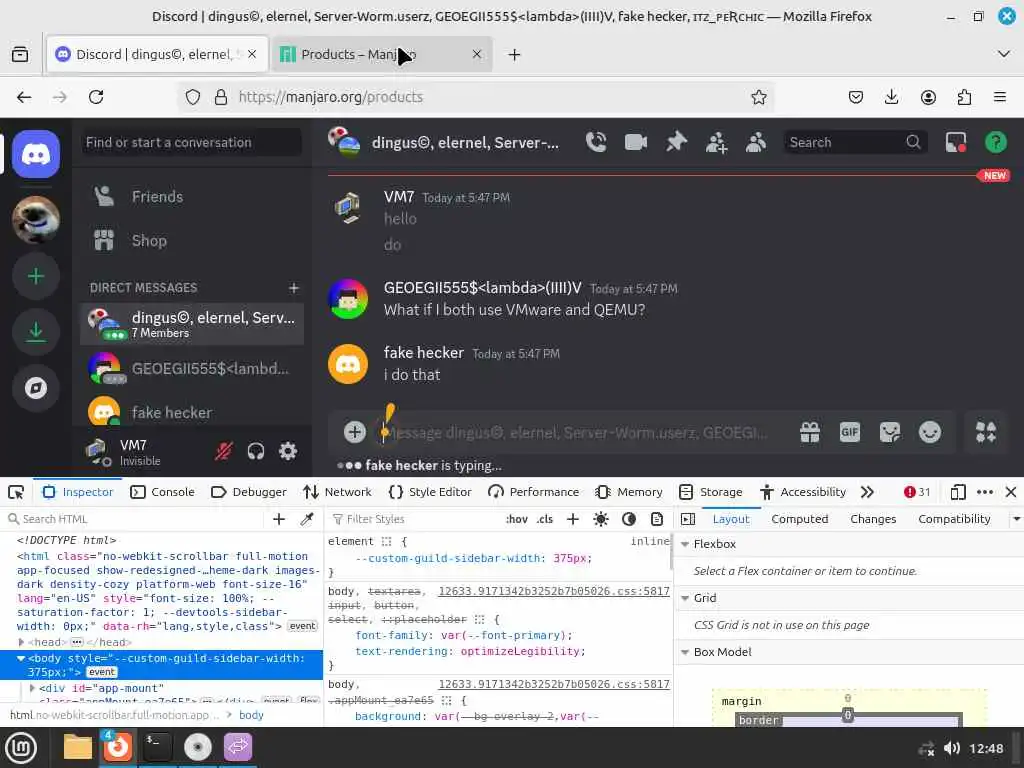Toggle the three-pane inspector icon
This screenshot has width=1024, height=768.
pos(688,519)
